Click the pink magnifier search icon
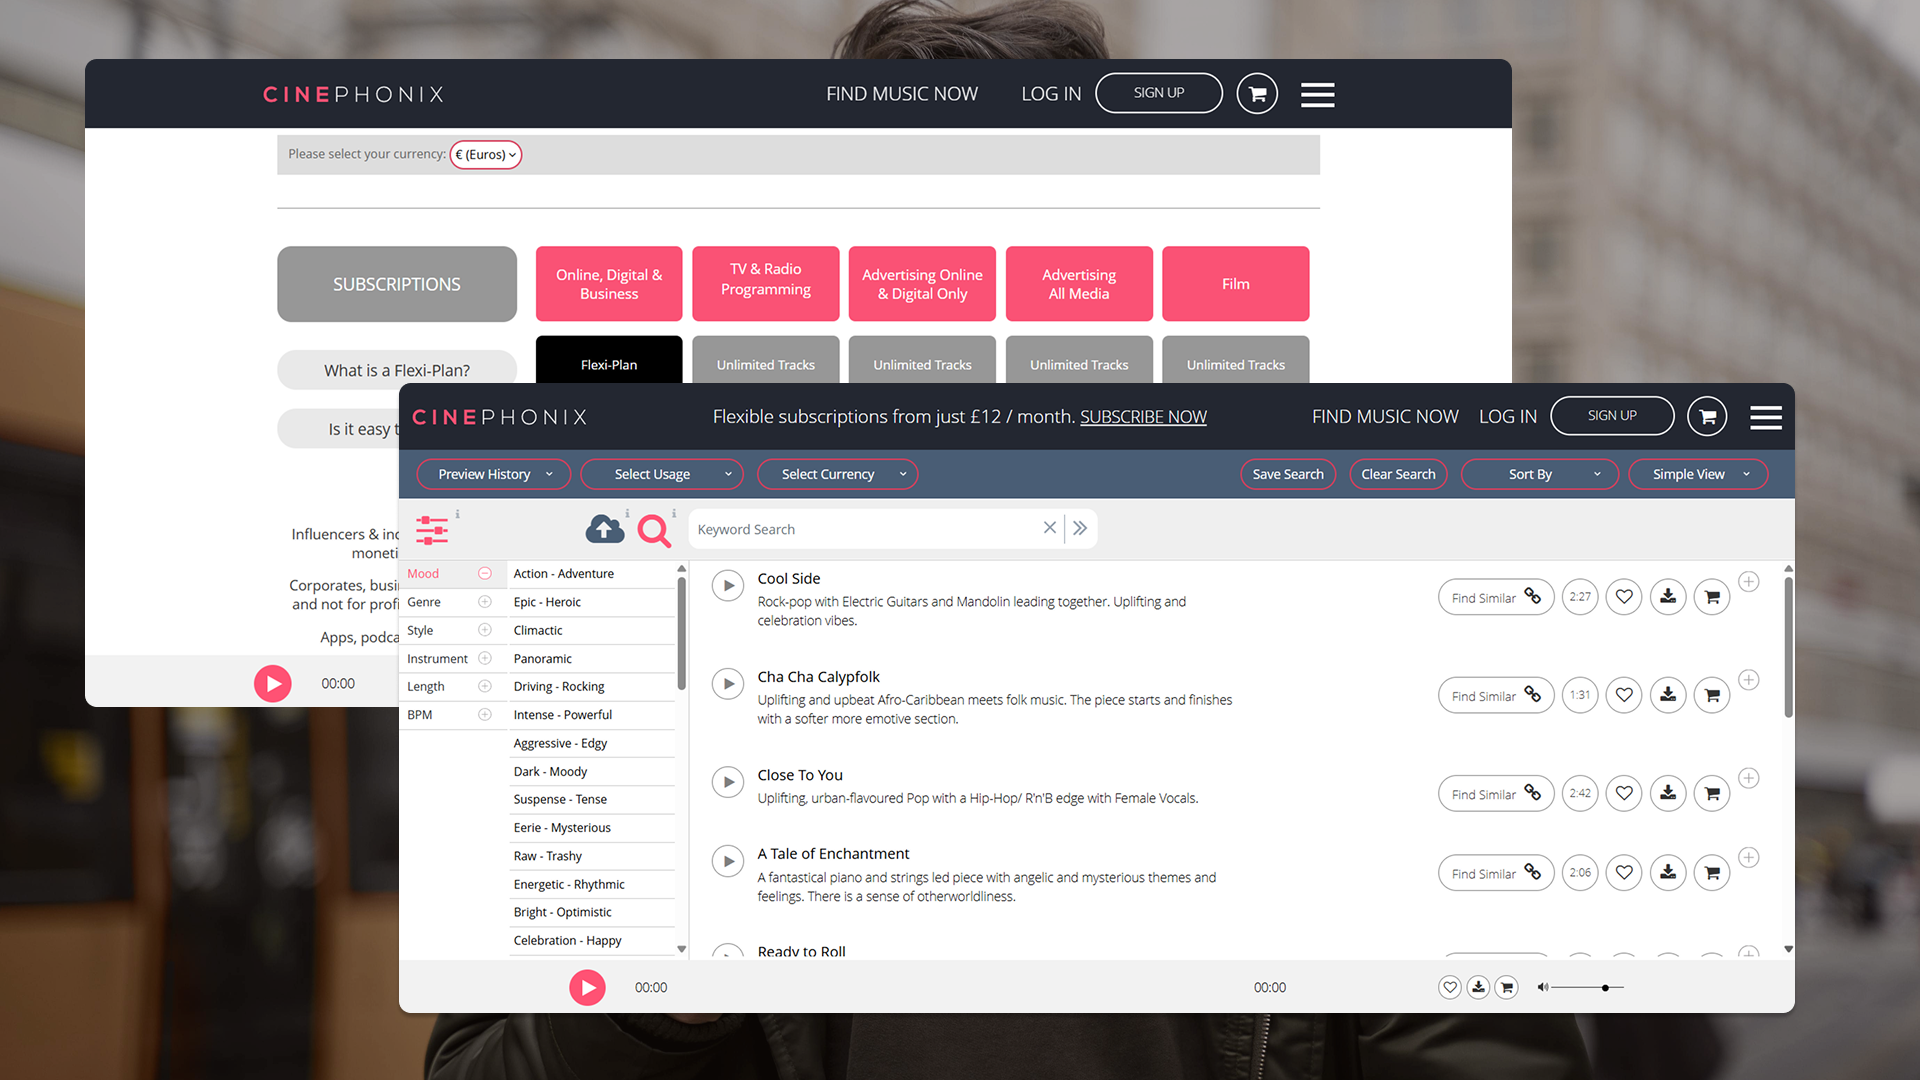The height and width of the screenshot is (1080, 1920). pyautogui.click(x=654, y=530)
